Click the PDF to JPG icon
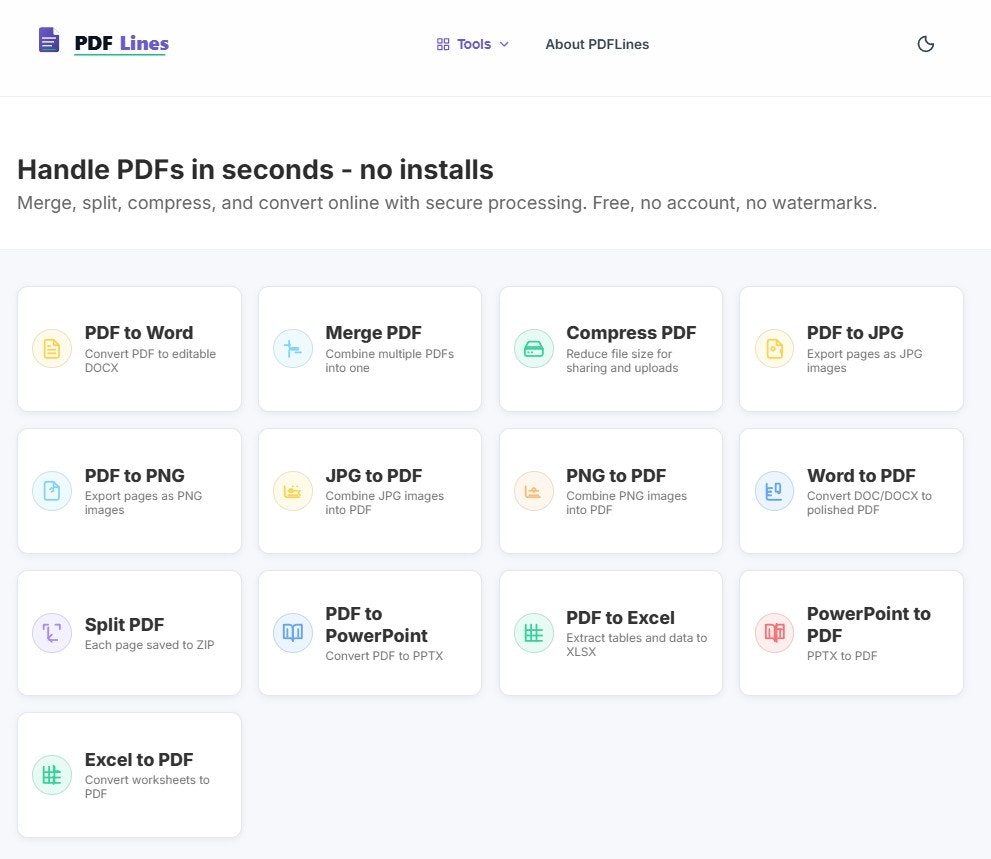The height and width of the screenshot is (859, 991). click(774, 349)
